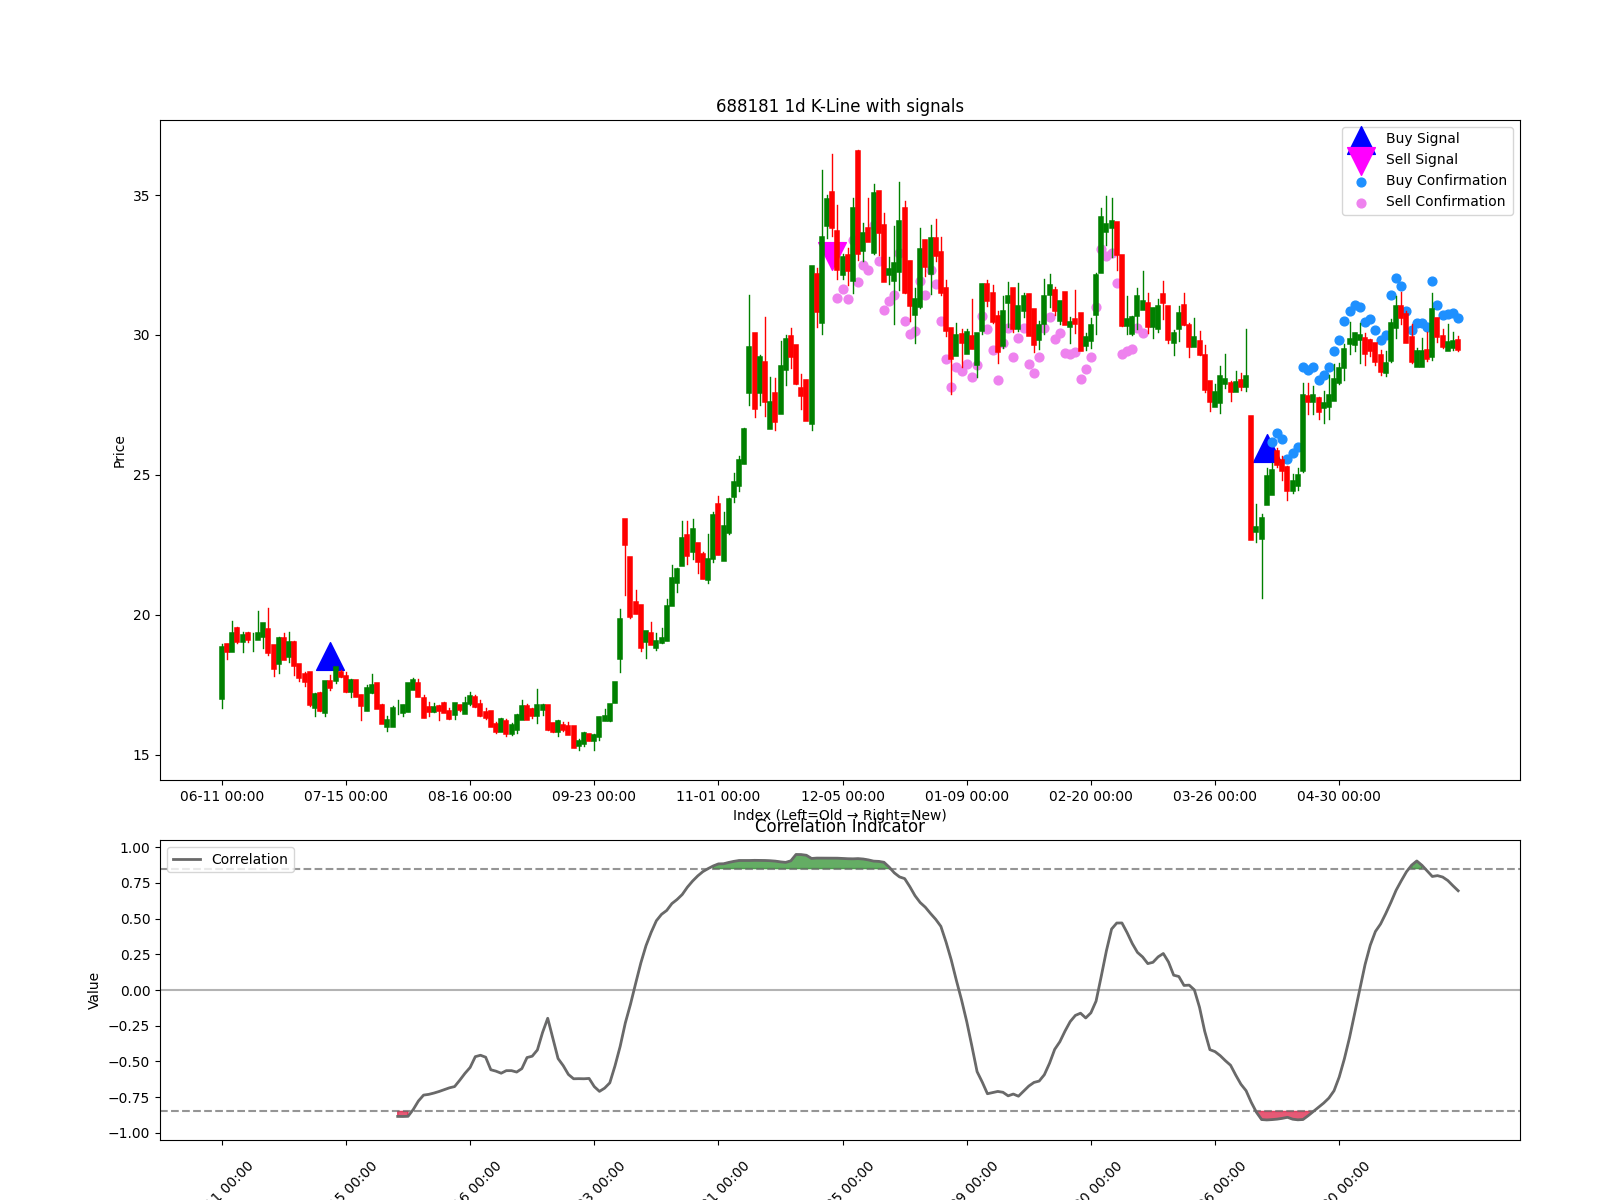
Task: Click the '06-11 00:00' x-axis tick label
Action: click(222, 797)
